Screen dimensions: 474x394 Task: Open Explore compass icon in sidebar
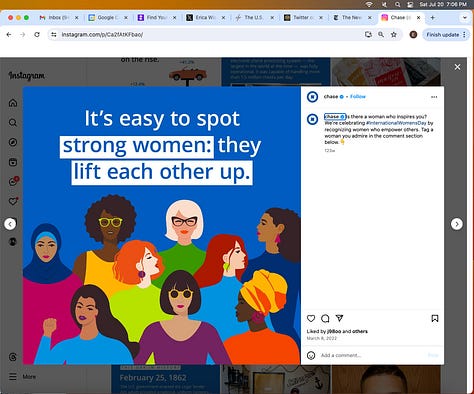pos(13,142)
